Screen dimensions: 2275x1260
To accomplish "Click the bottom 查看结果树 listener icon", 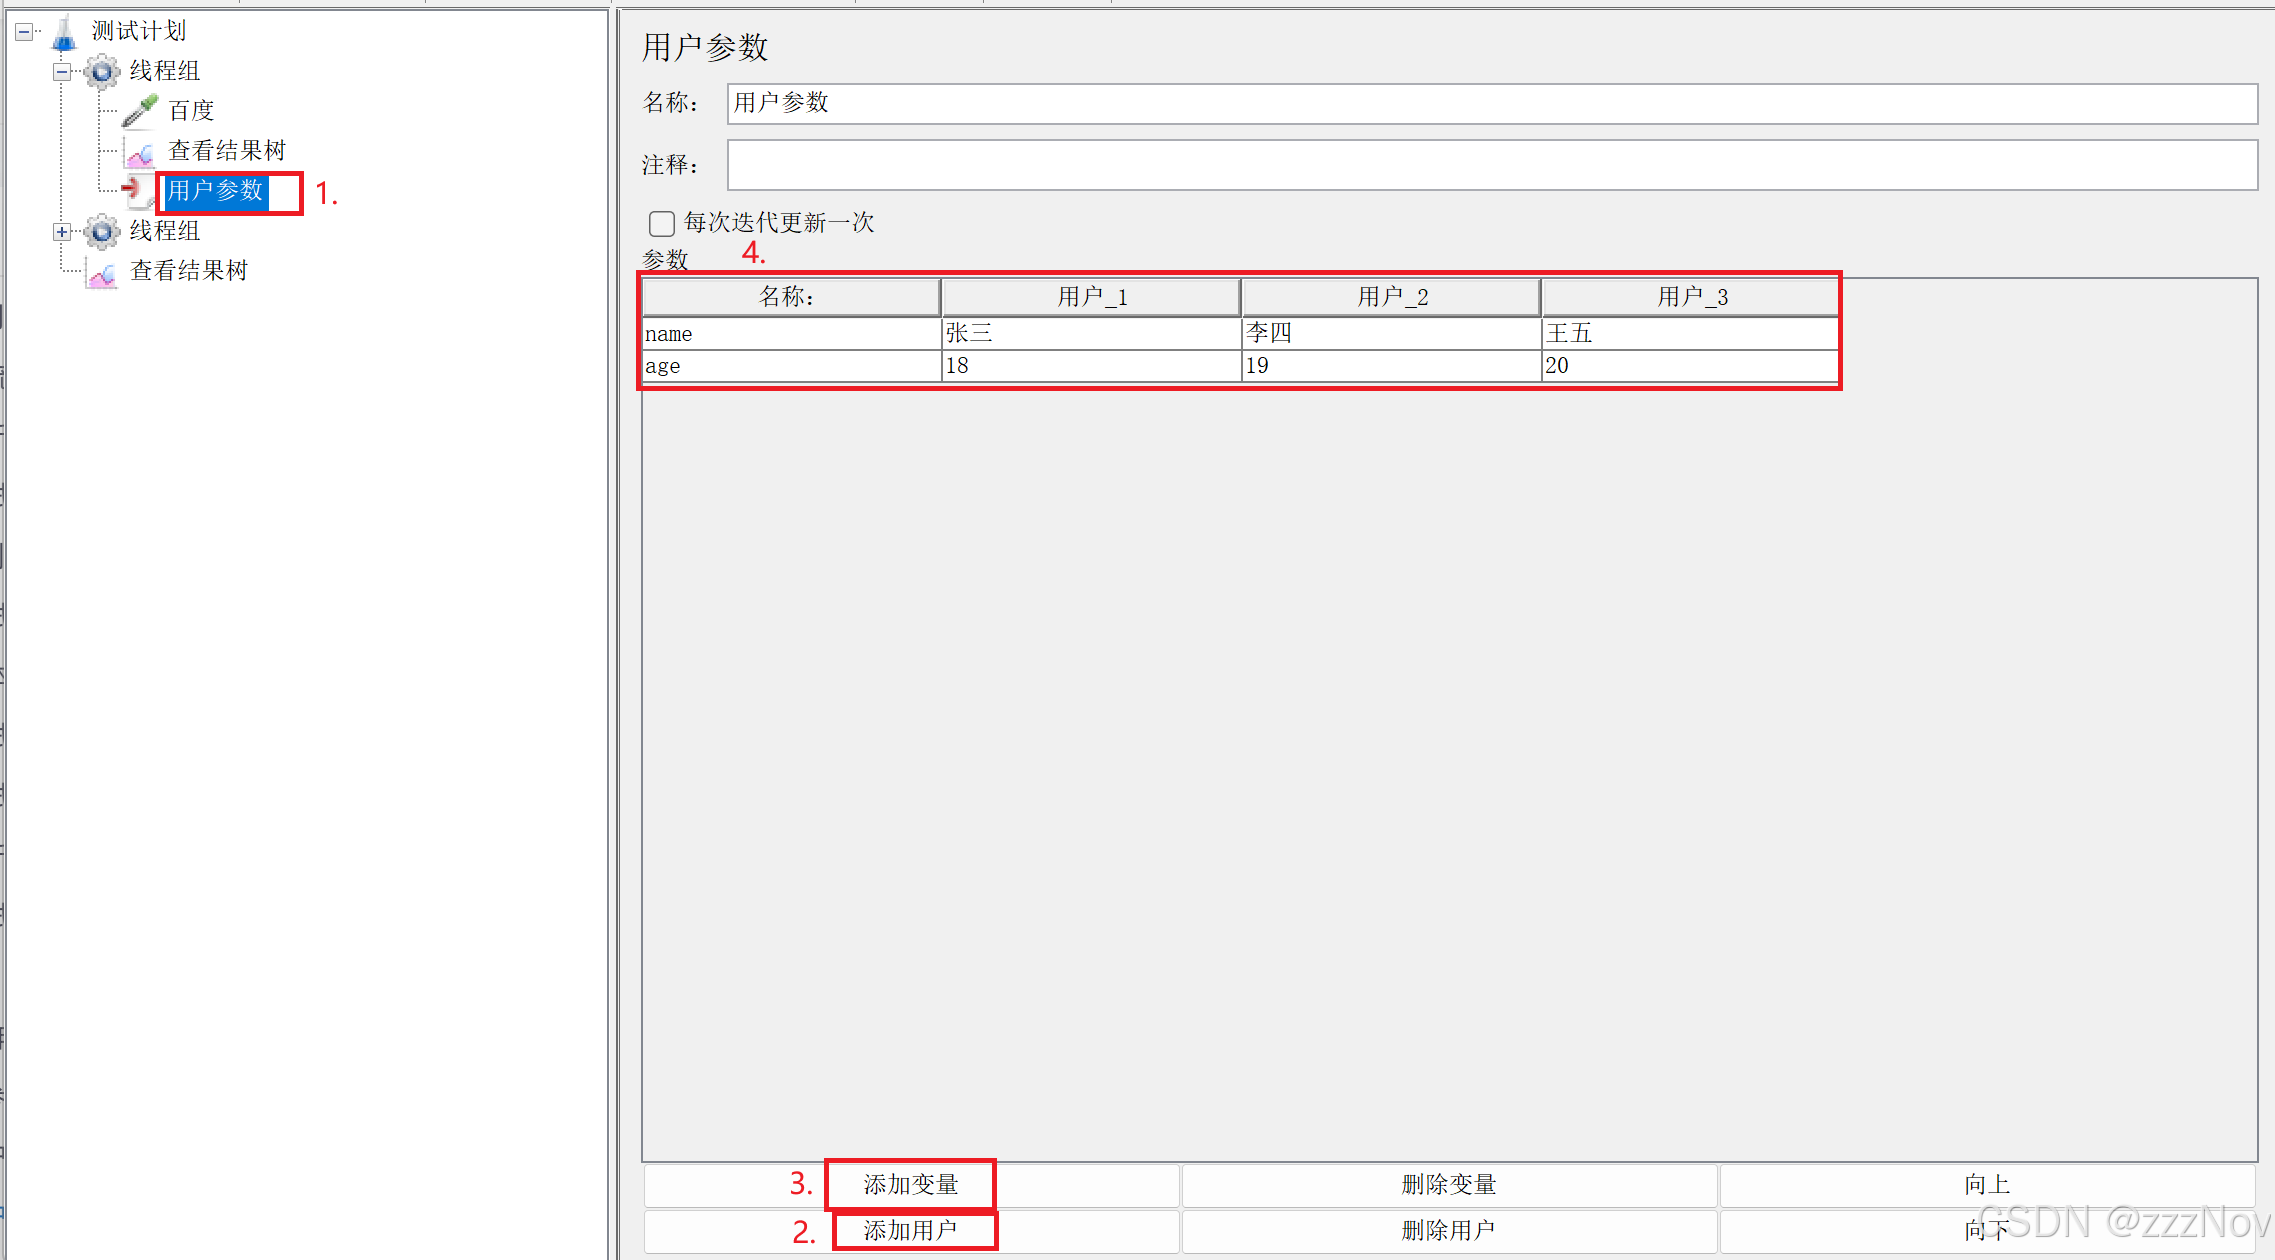I will pos(102,272).
